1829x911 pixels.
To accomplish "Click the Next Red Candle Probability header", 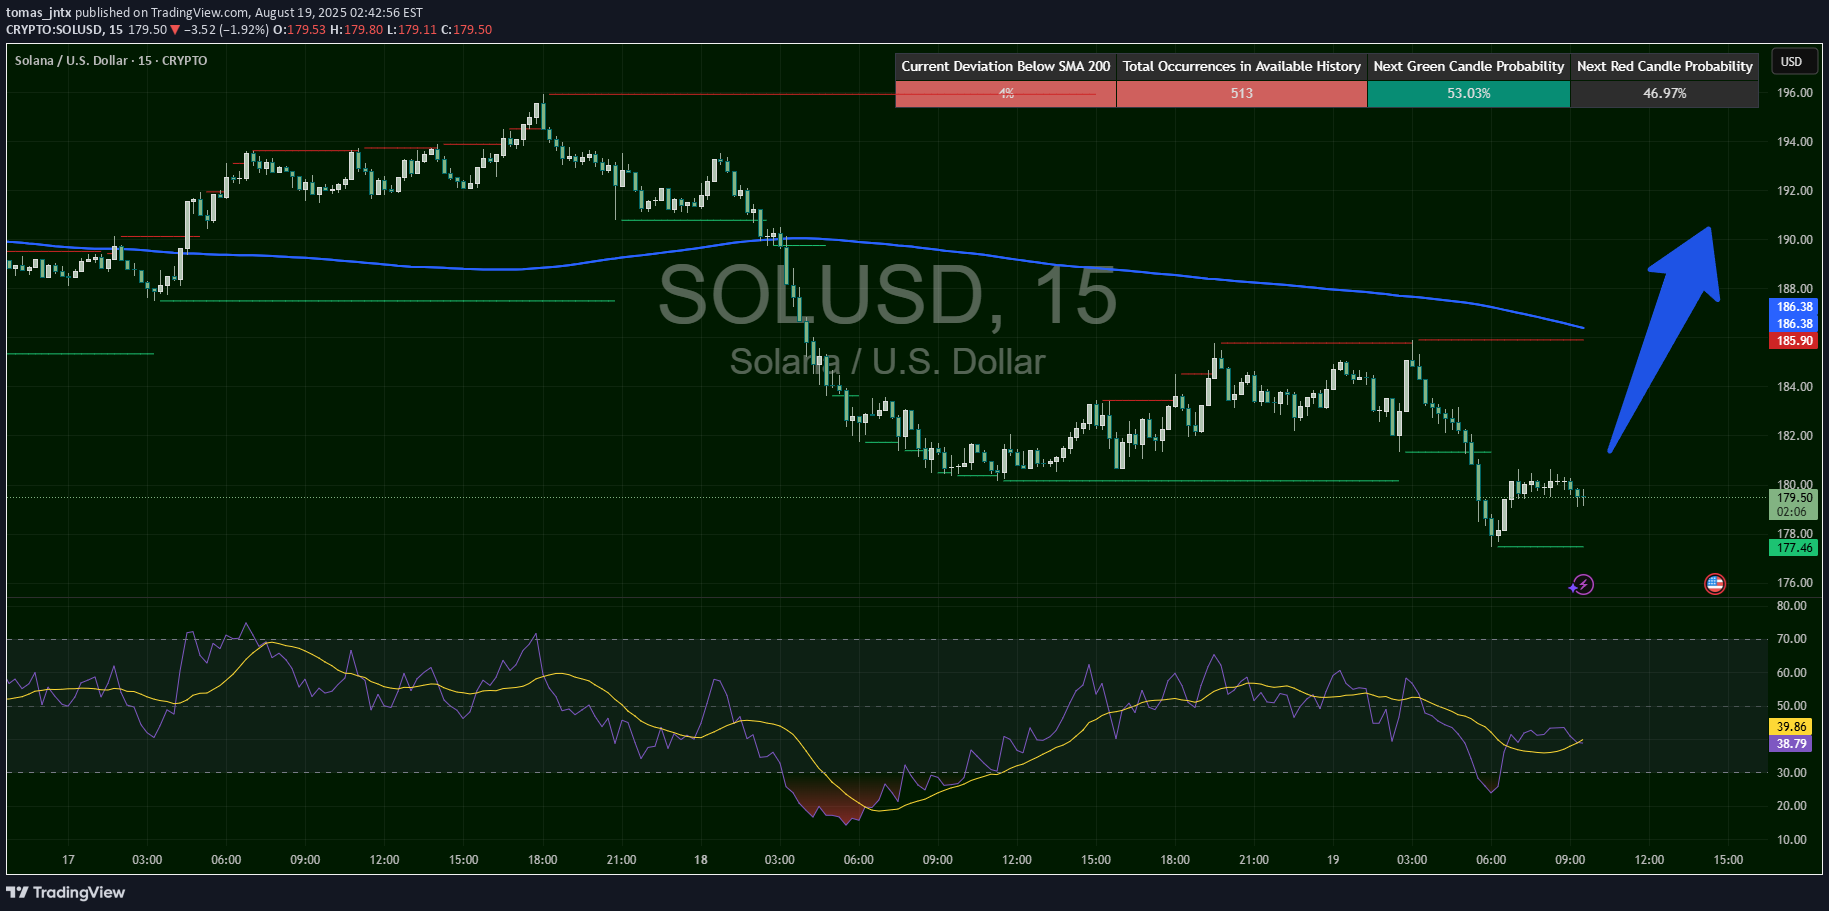I will tap(1664, 66).
